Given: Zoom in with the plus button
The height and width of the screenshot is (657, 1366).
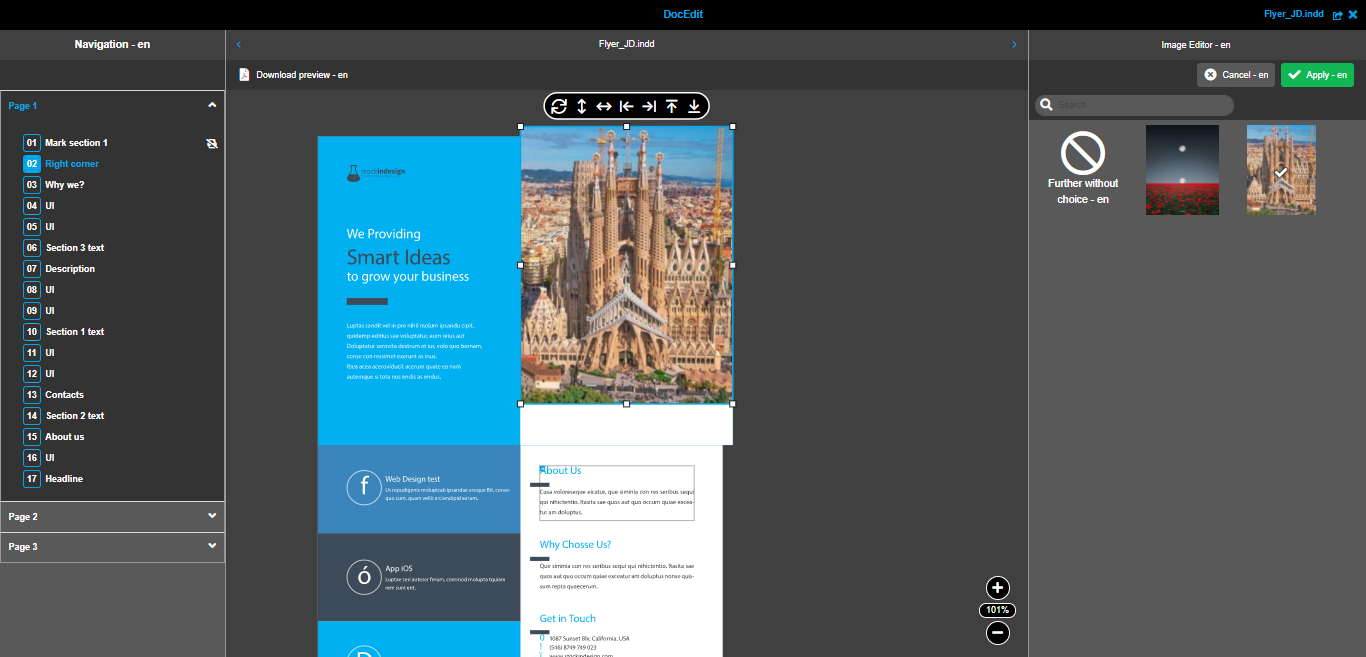Looking at the screenshot, I should point(997,588).
